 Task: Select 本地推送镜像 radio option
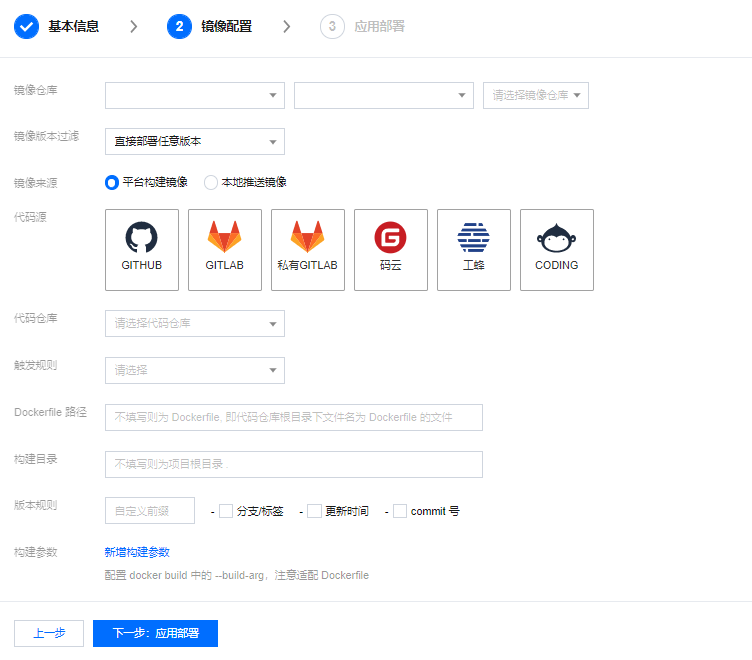(x=211, y=183)
